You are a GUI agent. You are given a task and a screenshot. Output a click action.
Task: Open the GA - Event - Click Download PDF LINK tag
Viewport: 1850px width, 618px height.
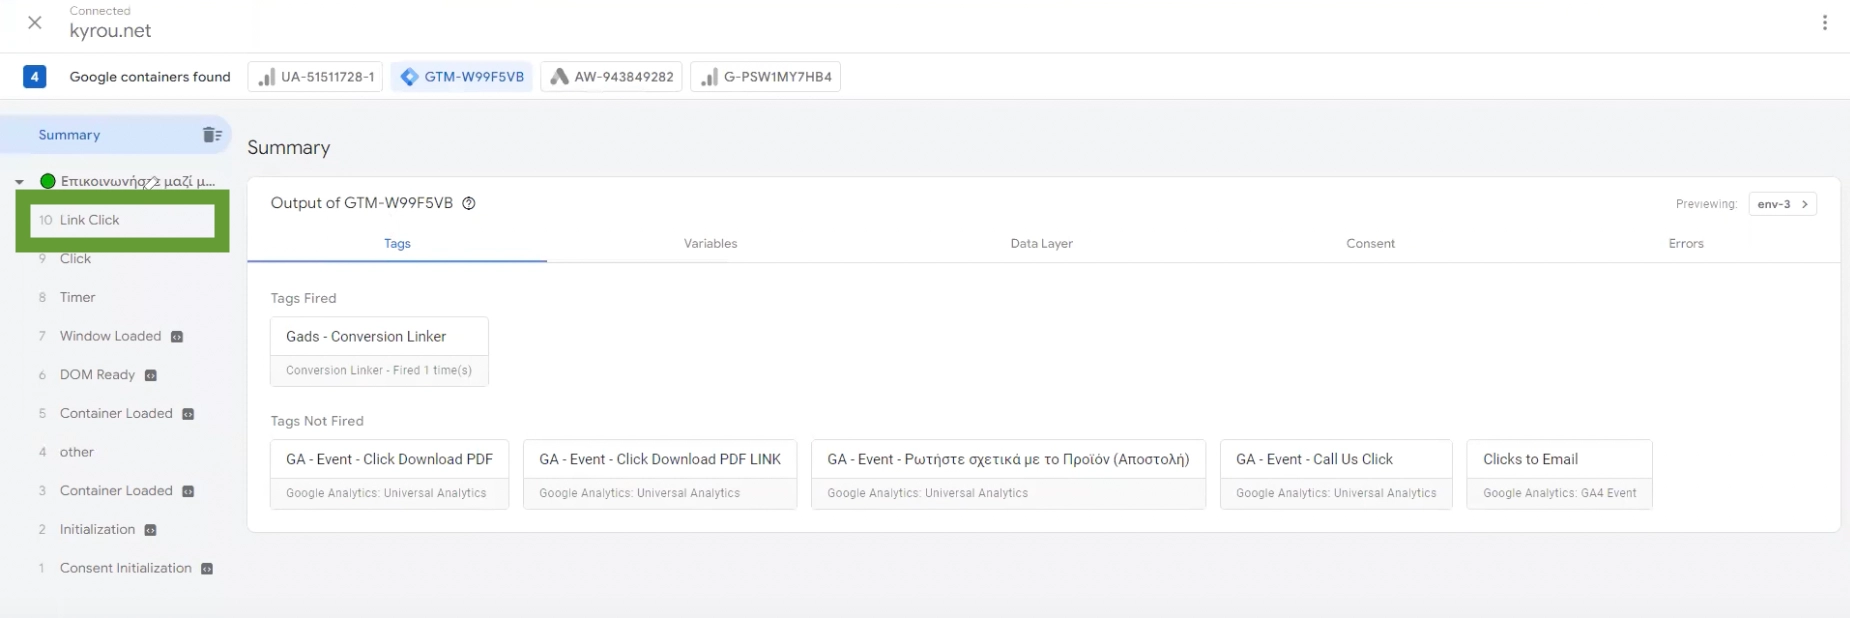pyautogui.click(x=660, y=474)
